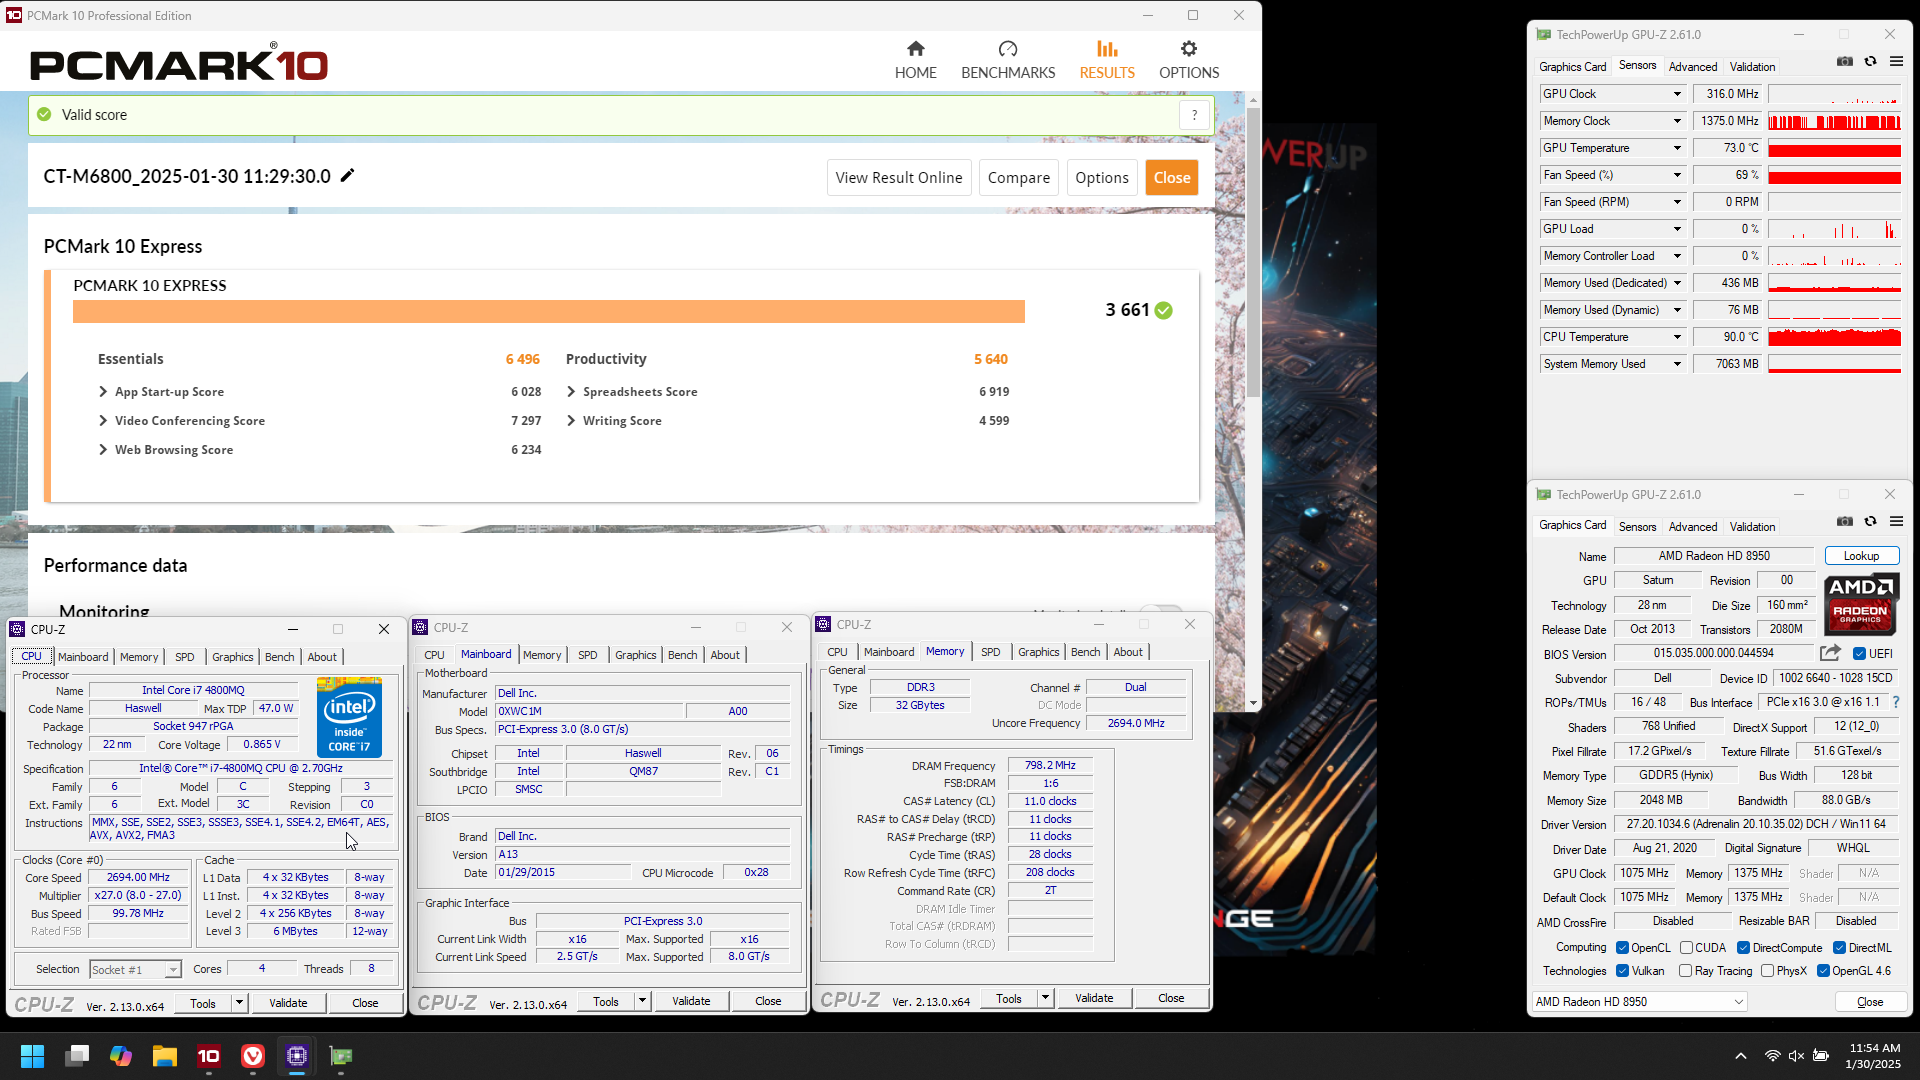Click the refresh icon in GPU-Z Sensors window
Viewport: 1920px width, 1080px height.
click(x=1870, y=62)
